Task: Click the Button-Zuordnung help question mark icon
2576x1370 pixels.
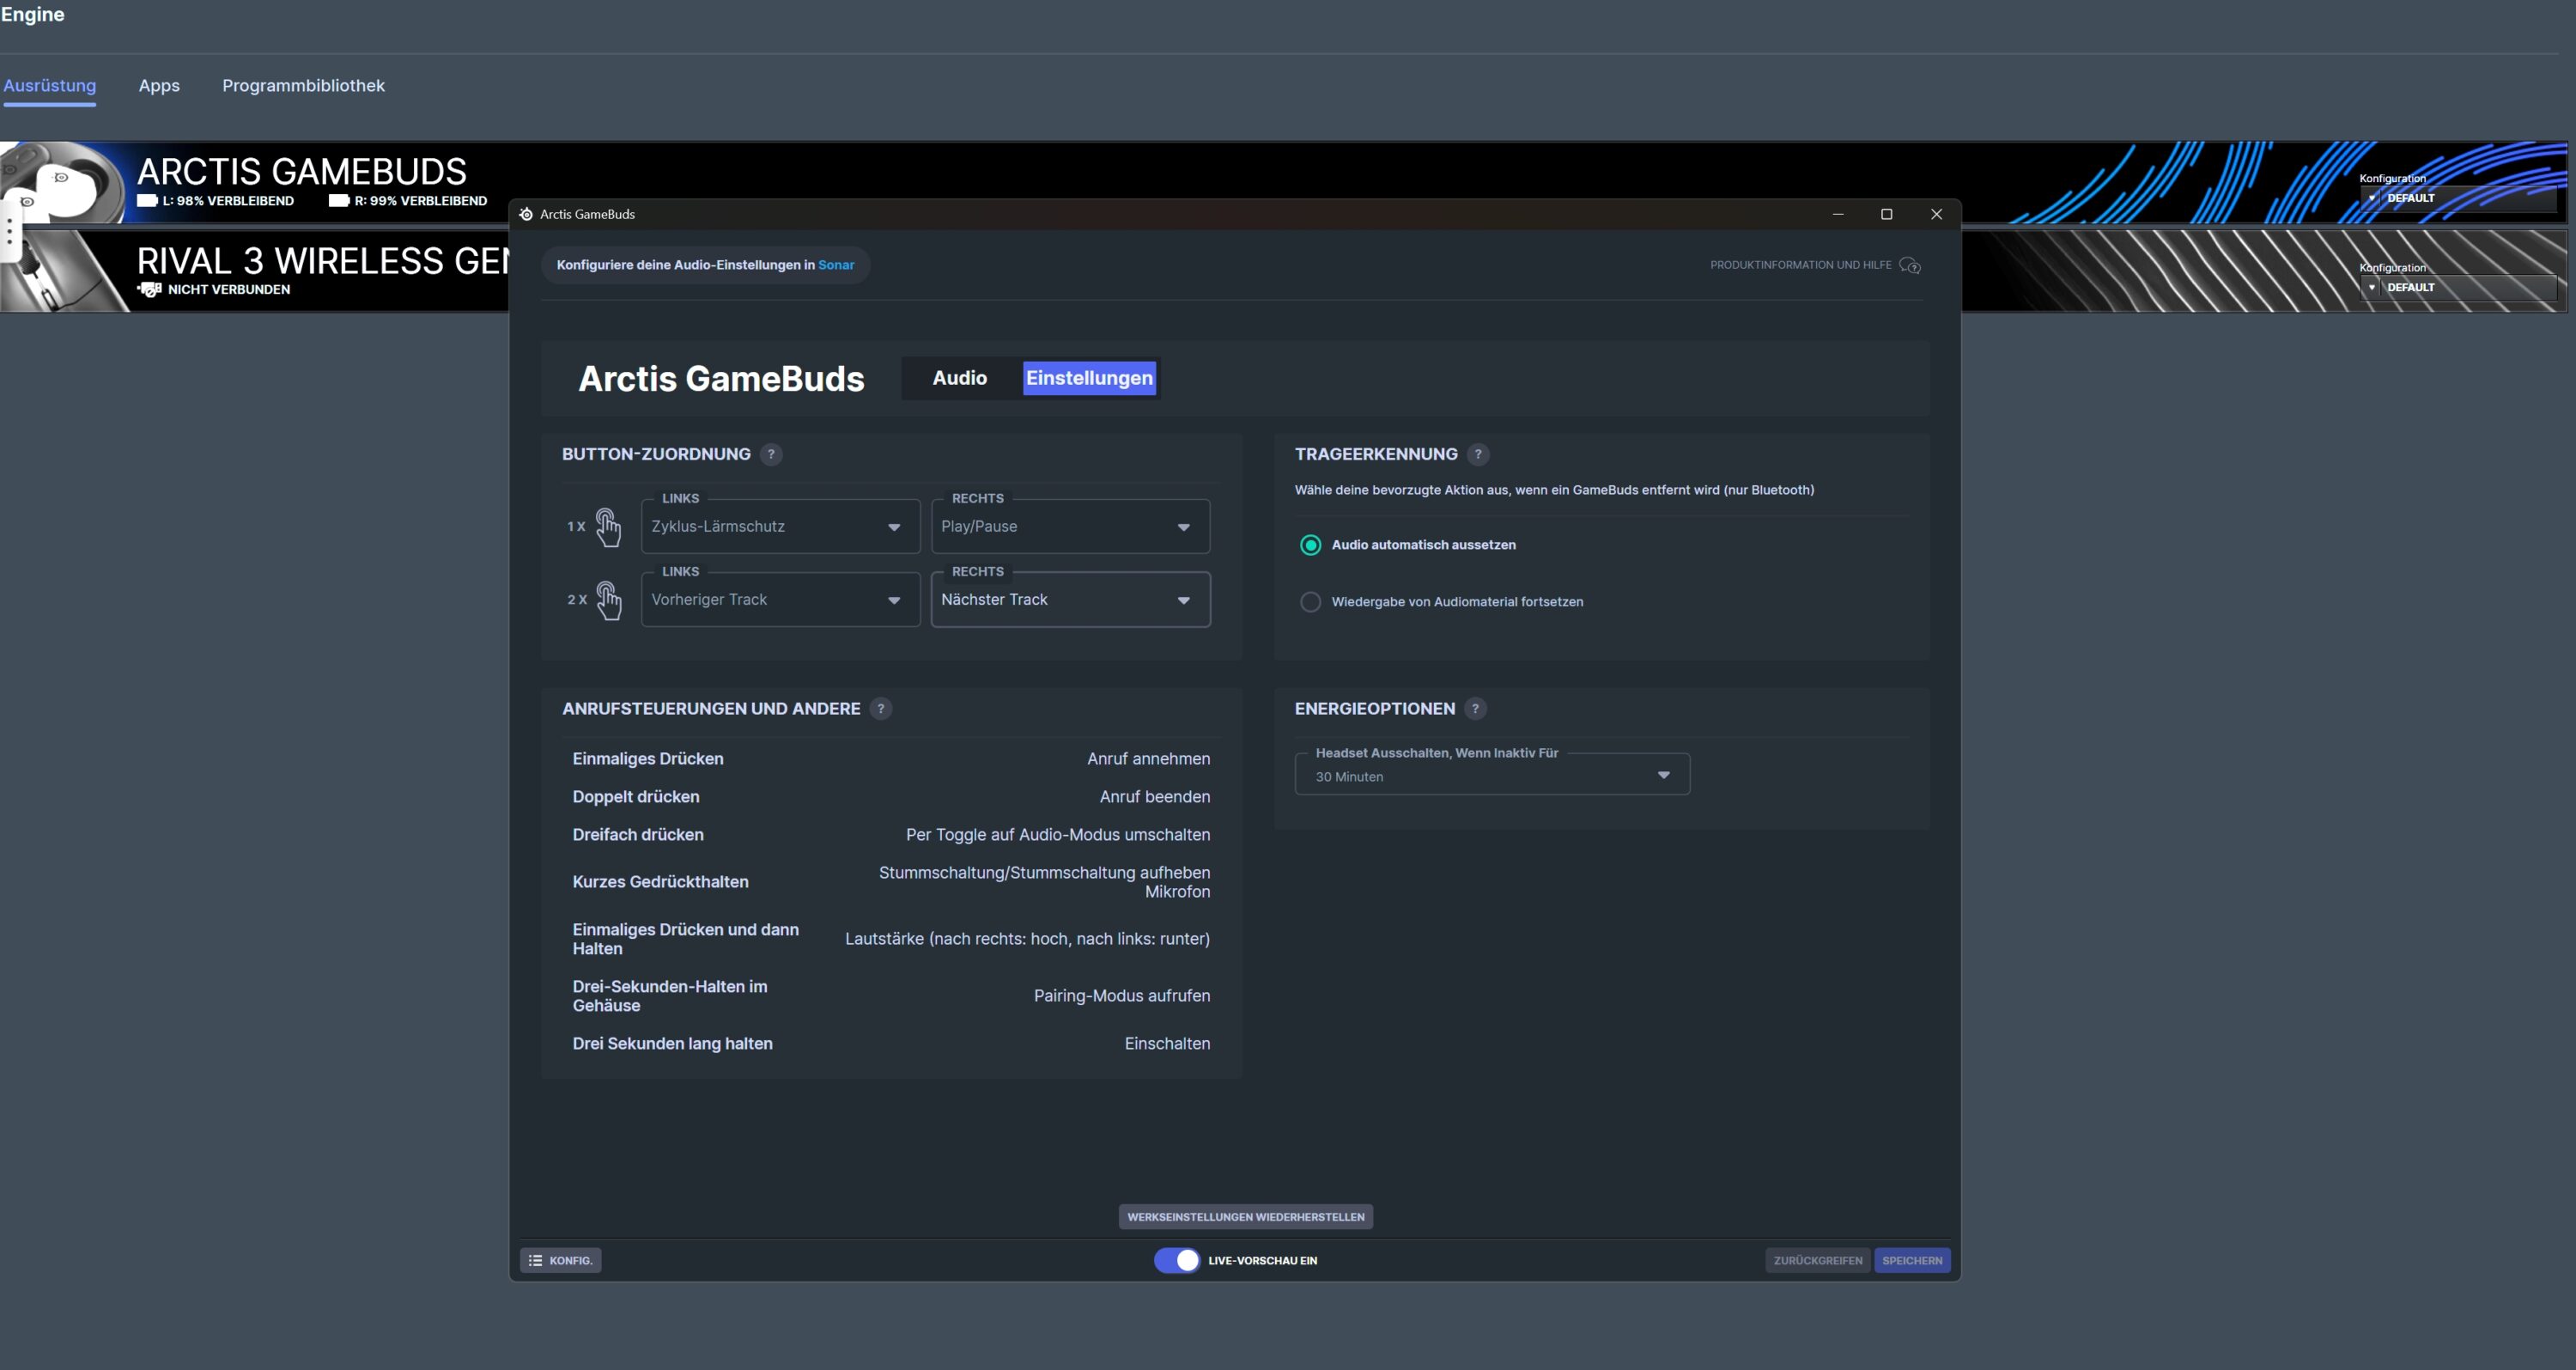Action: click(x=771, y=454)
